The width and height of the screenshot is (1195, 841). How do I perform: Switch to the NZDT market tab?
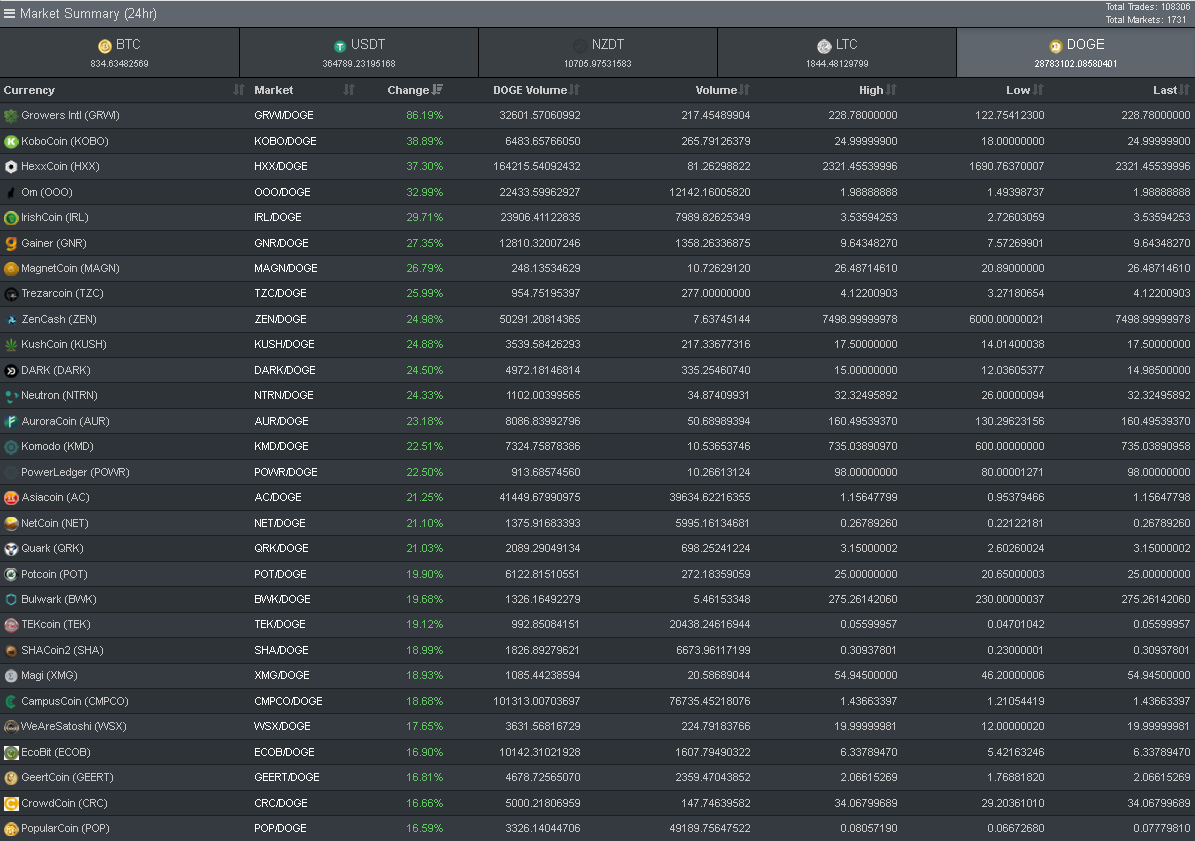pyautogui.click(x=598, y=53)
